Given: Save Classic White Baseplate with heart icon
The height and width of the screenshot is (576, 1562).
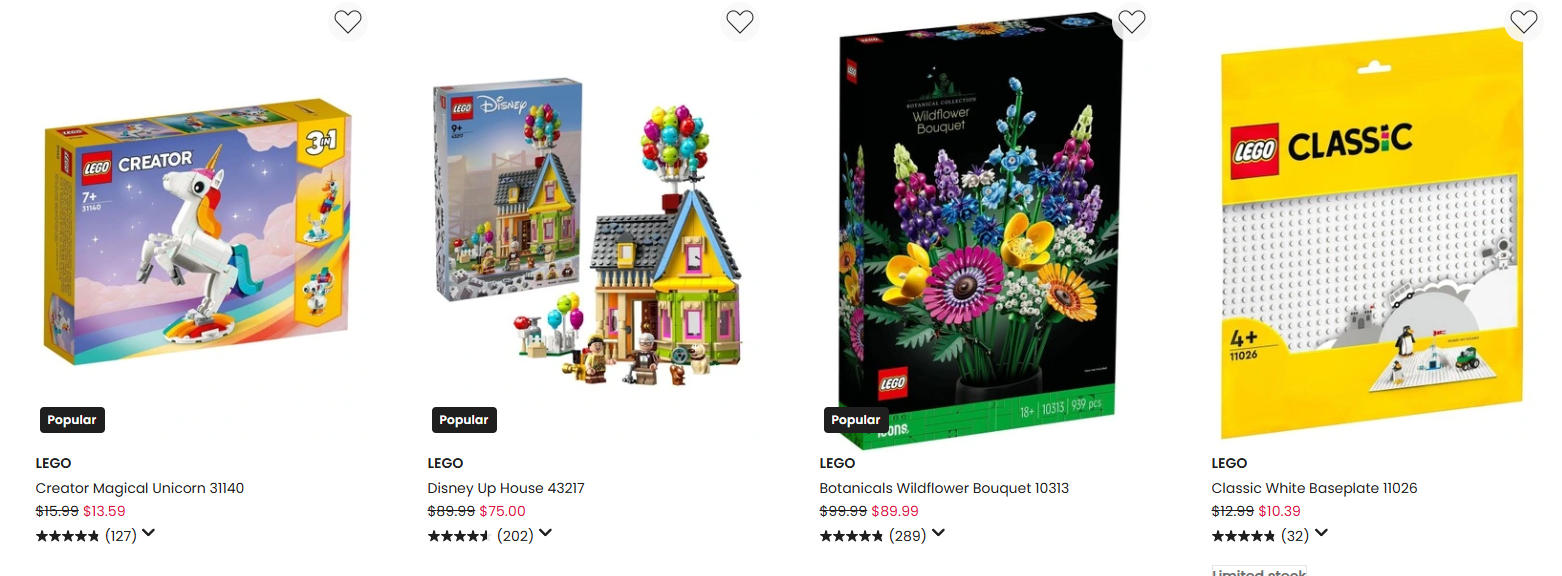Looking at the screenshot, I should (1523, 21).
